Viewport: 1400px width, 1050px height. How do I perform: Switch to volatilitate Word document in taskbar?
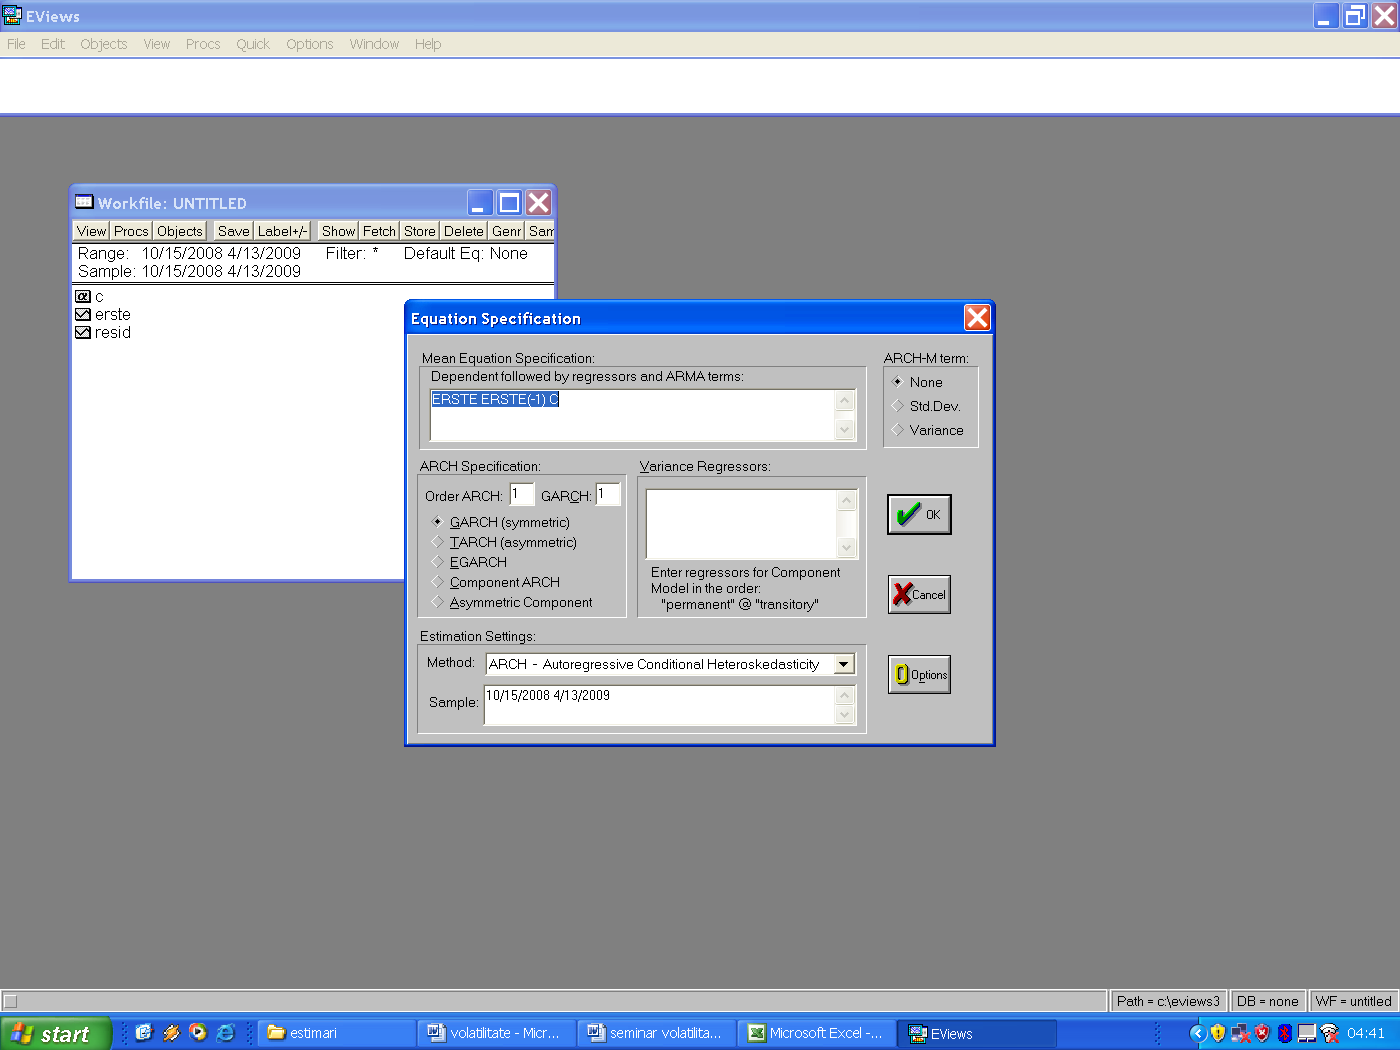pos(497,1033)
